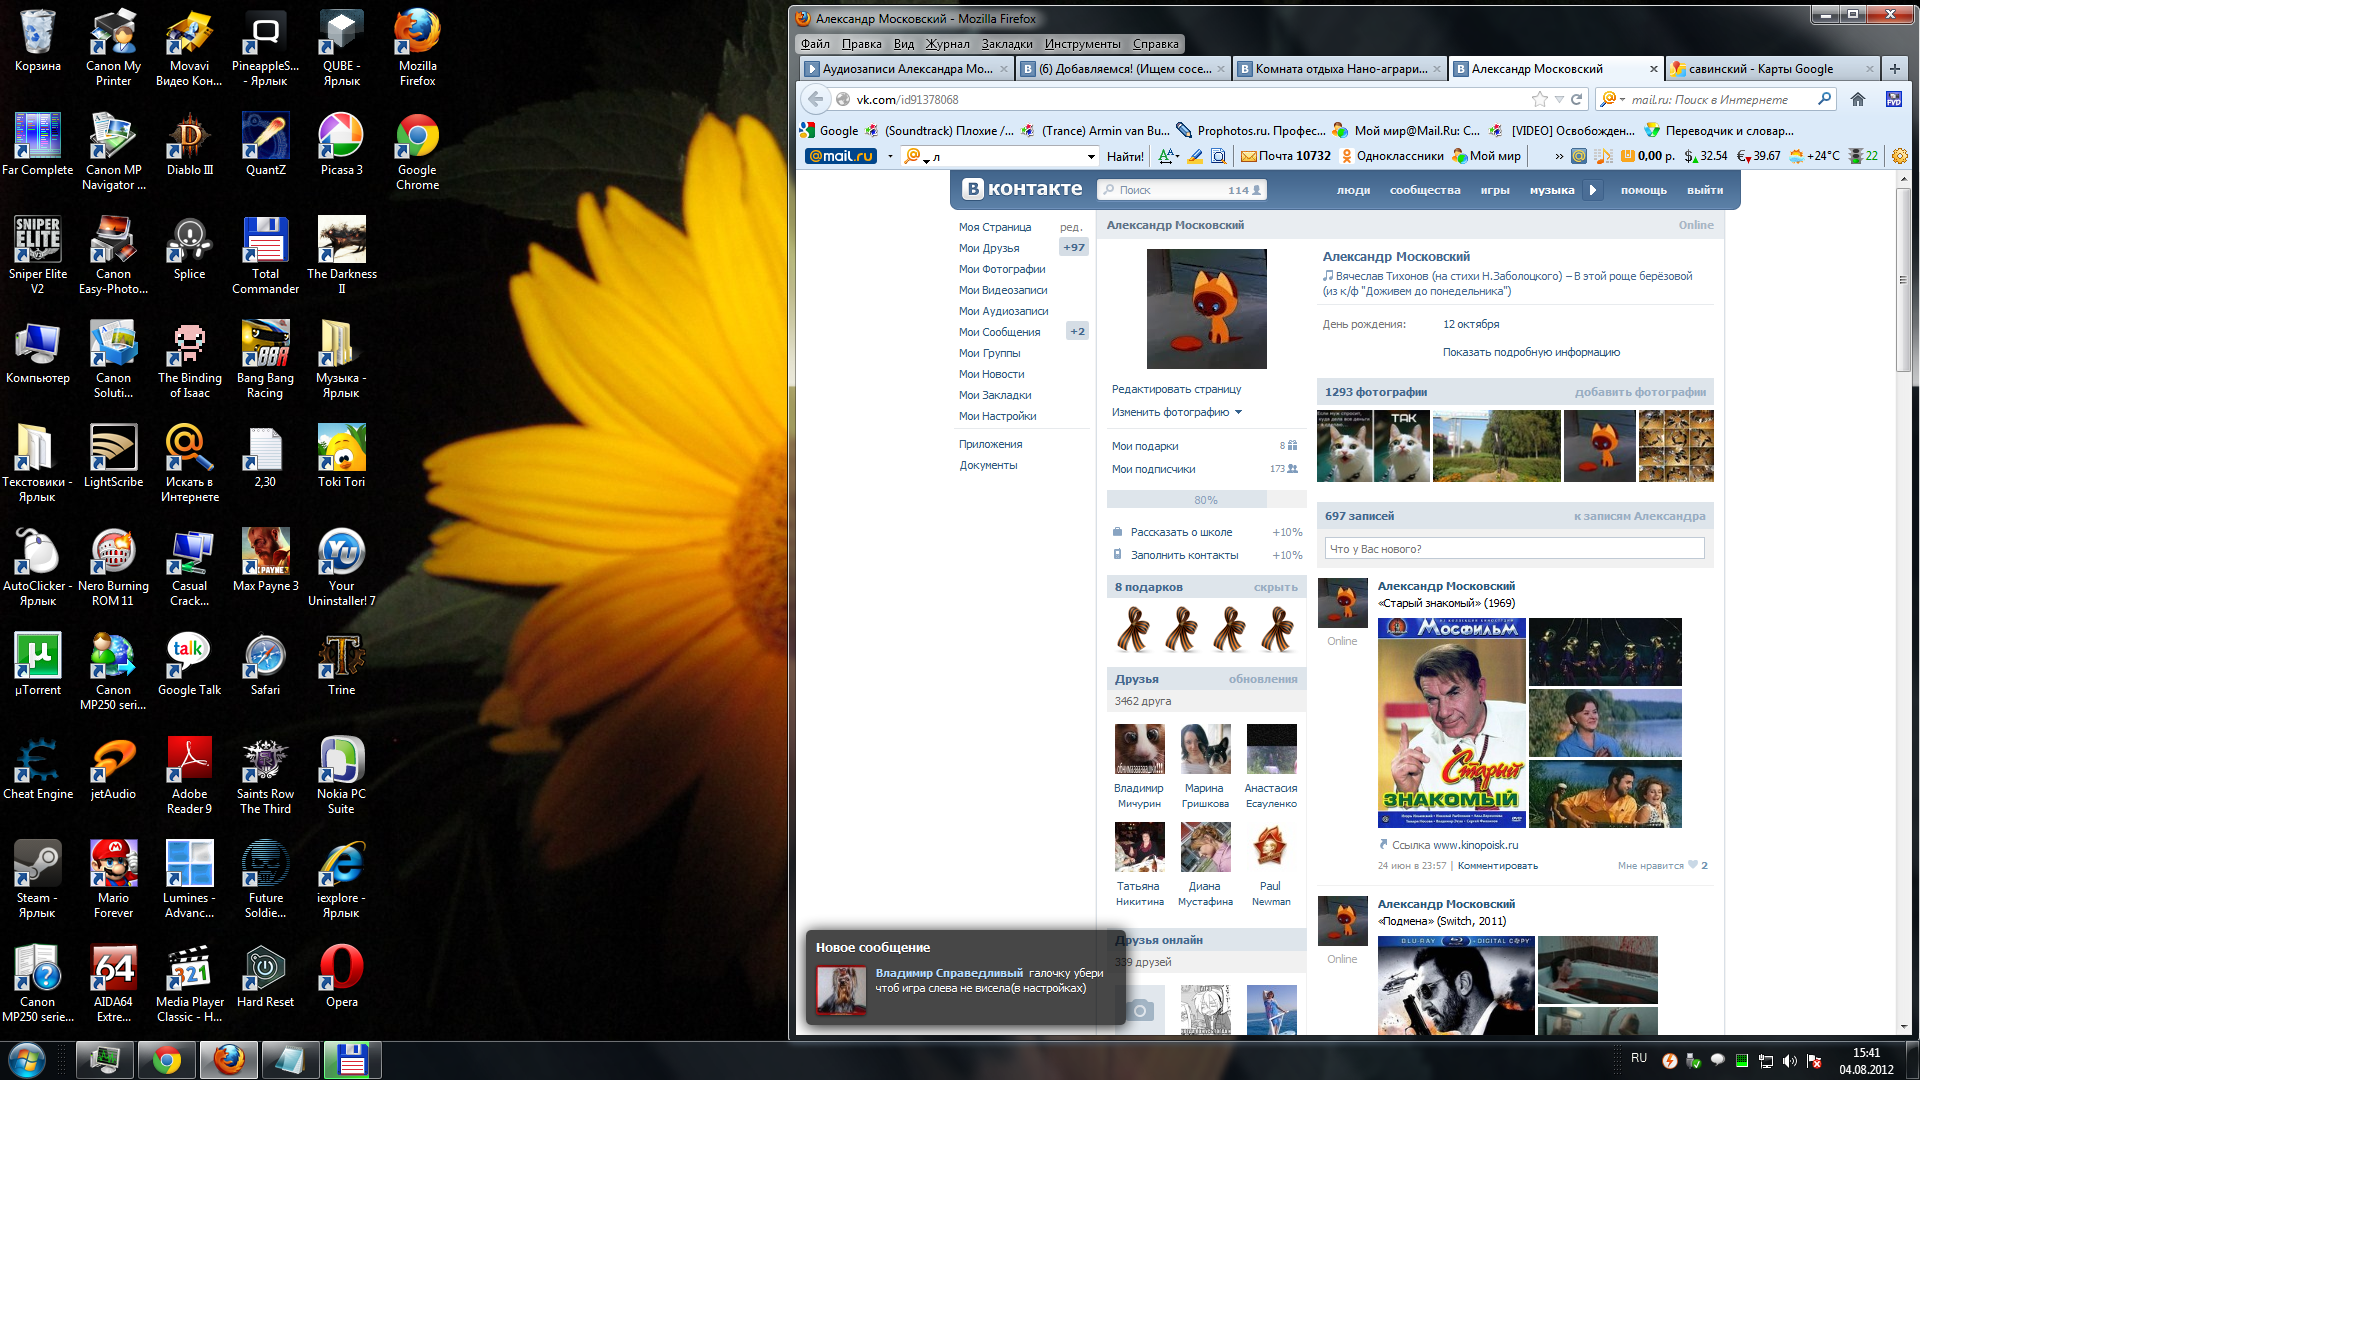Click добавить фотографии link
This screenshot has width=2375, height=1335.
point(1640,392)
